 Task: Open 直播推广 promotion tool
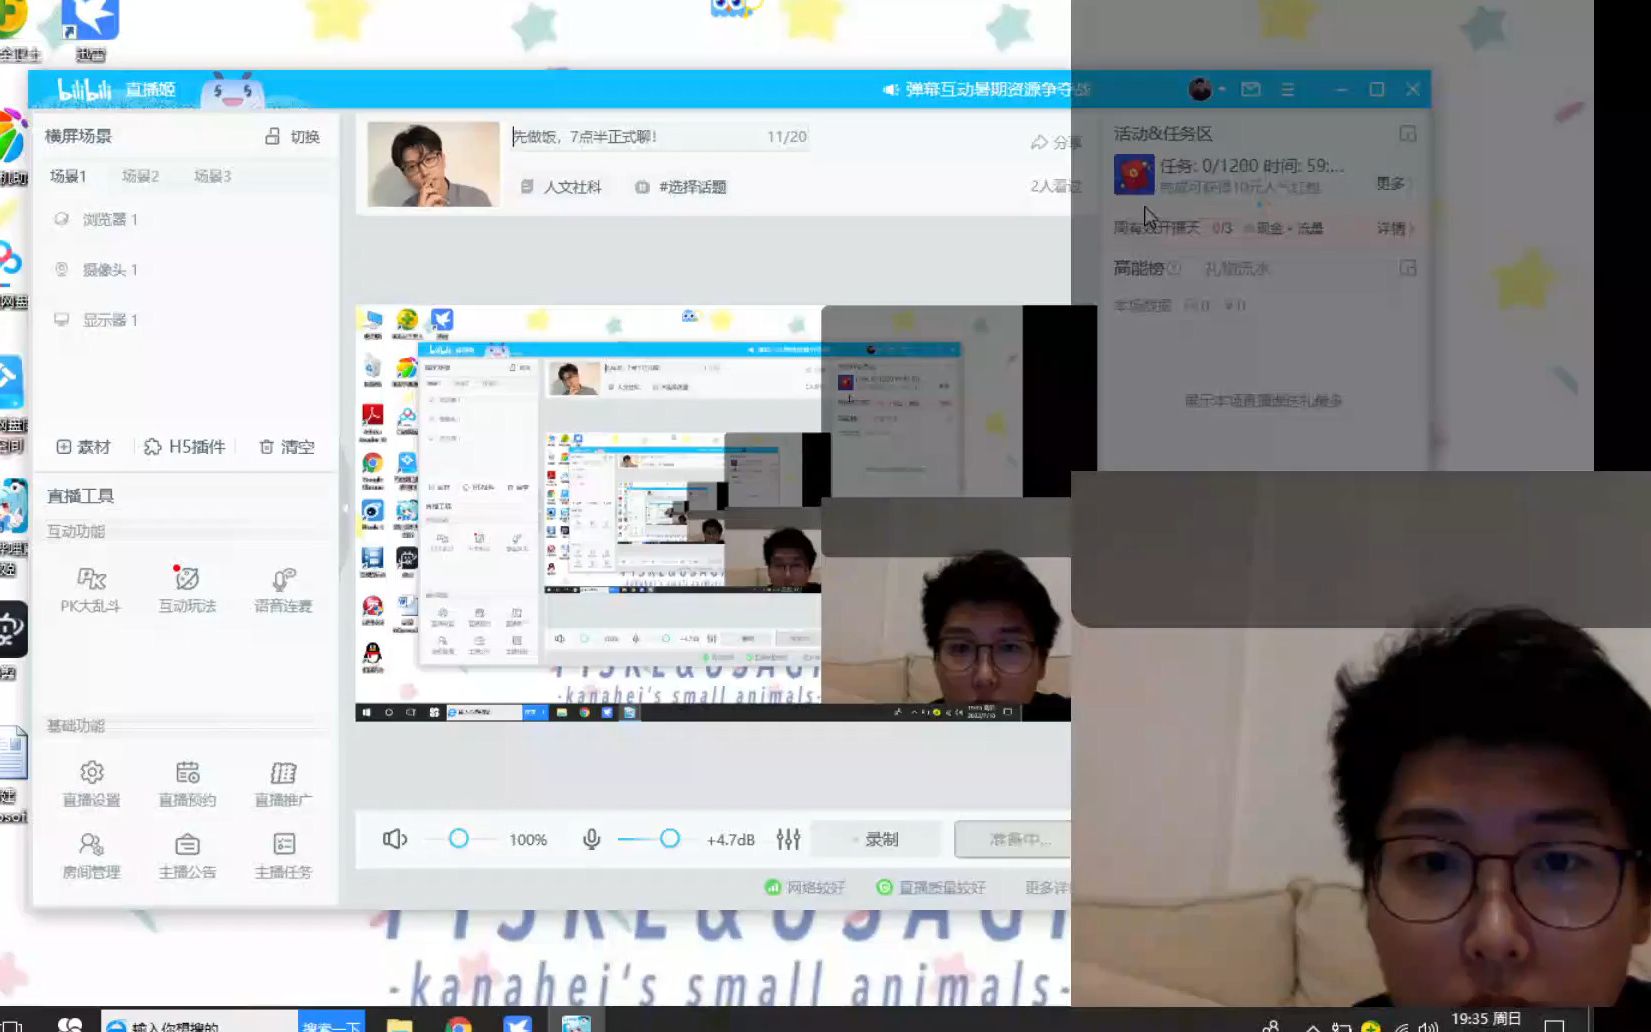[x=283, y=783]
